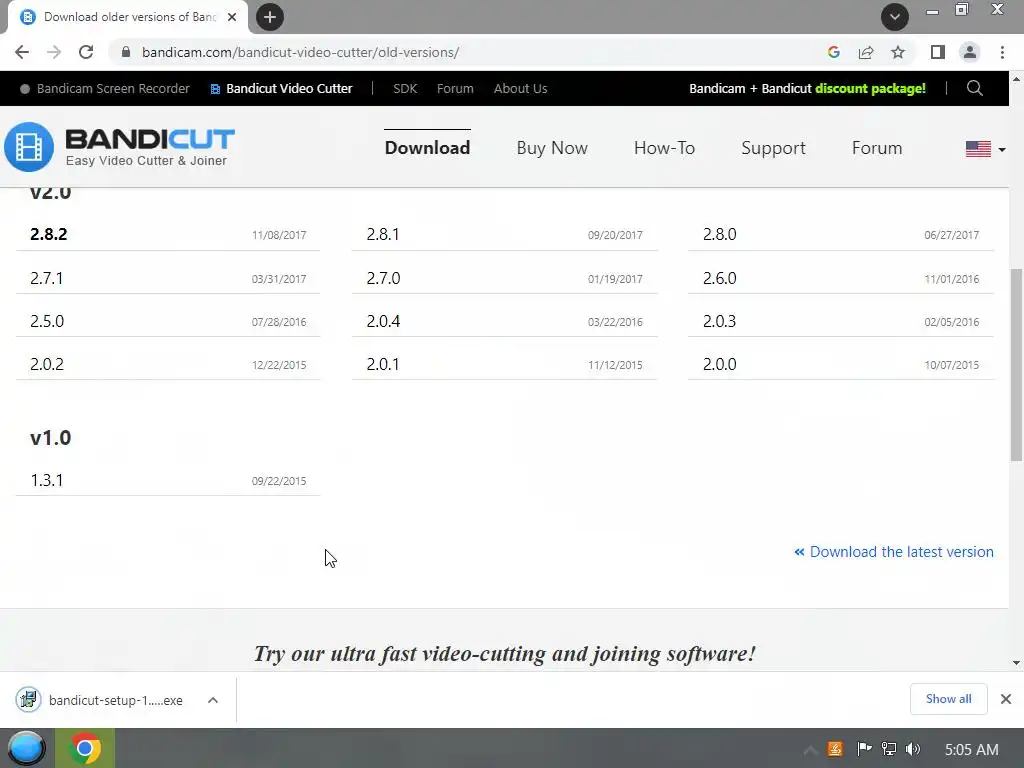Click the 5:05 AM clock

click(x=972, y=750)
